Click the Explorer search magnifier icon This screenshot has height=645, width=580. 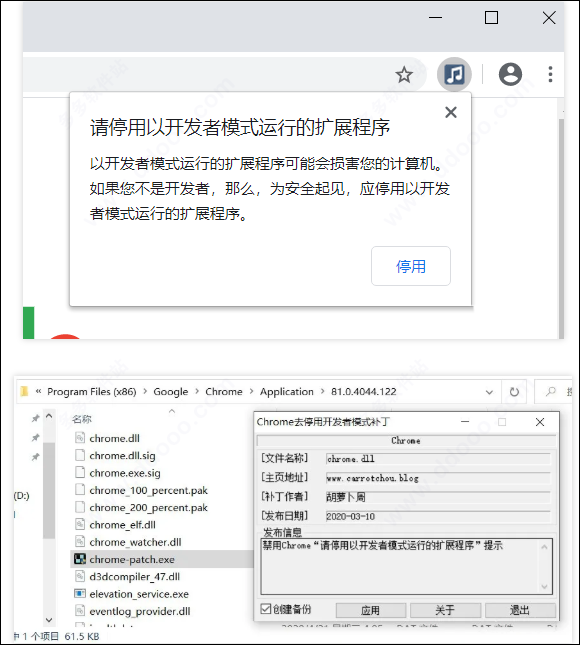[550, 392]
